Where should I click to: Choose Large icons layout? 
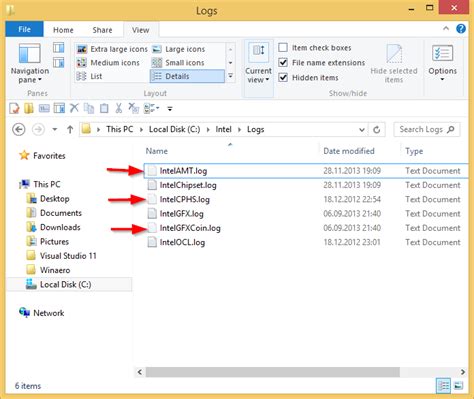[x=178, y=49]
